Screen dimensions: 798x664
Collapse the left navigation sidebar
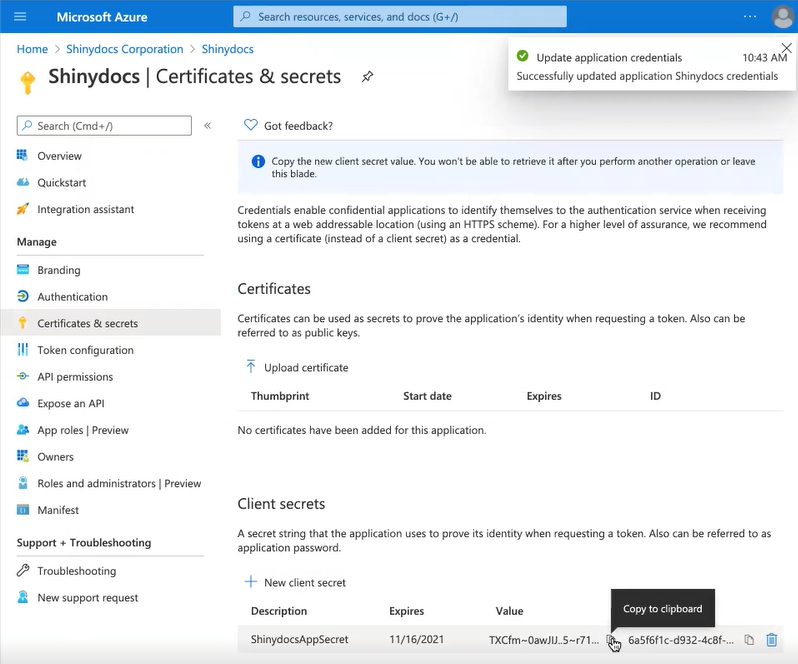pyautogui.click(x=208, y=126)
